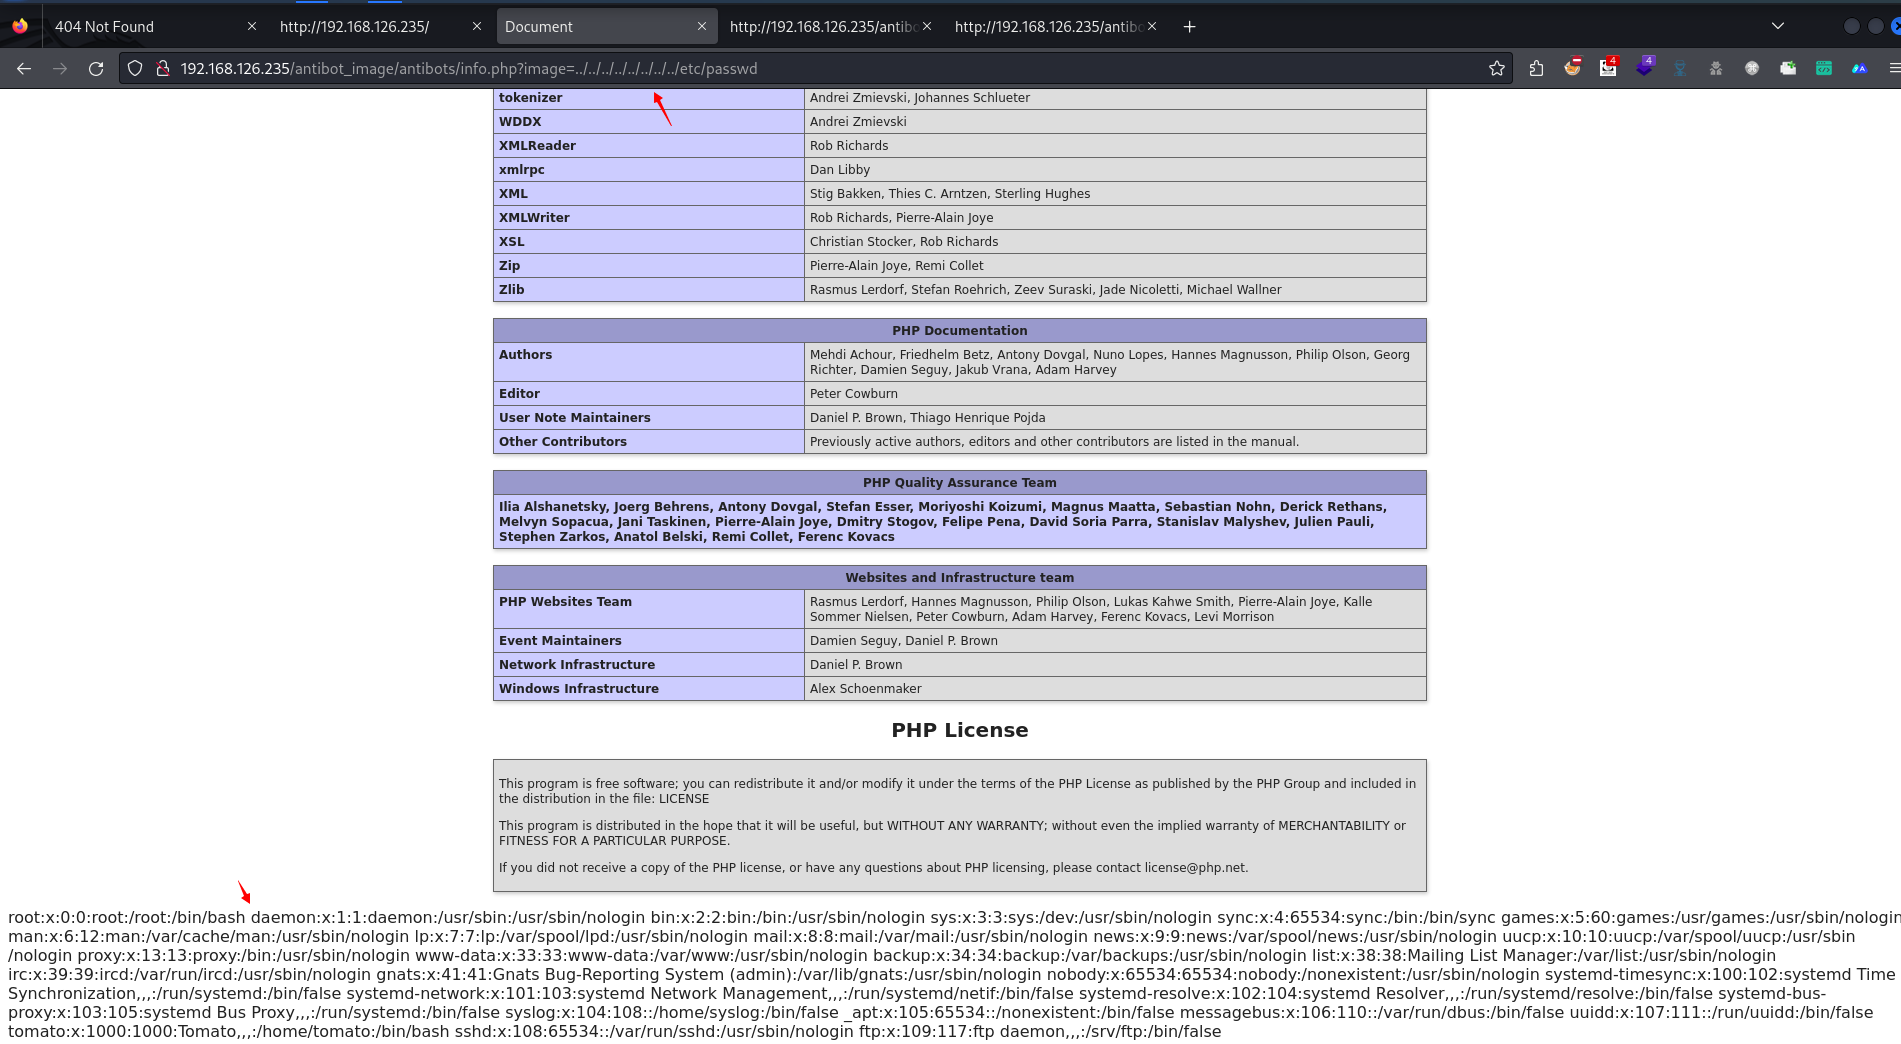Click the Event Maintainers label

tap(560, 641)
